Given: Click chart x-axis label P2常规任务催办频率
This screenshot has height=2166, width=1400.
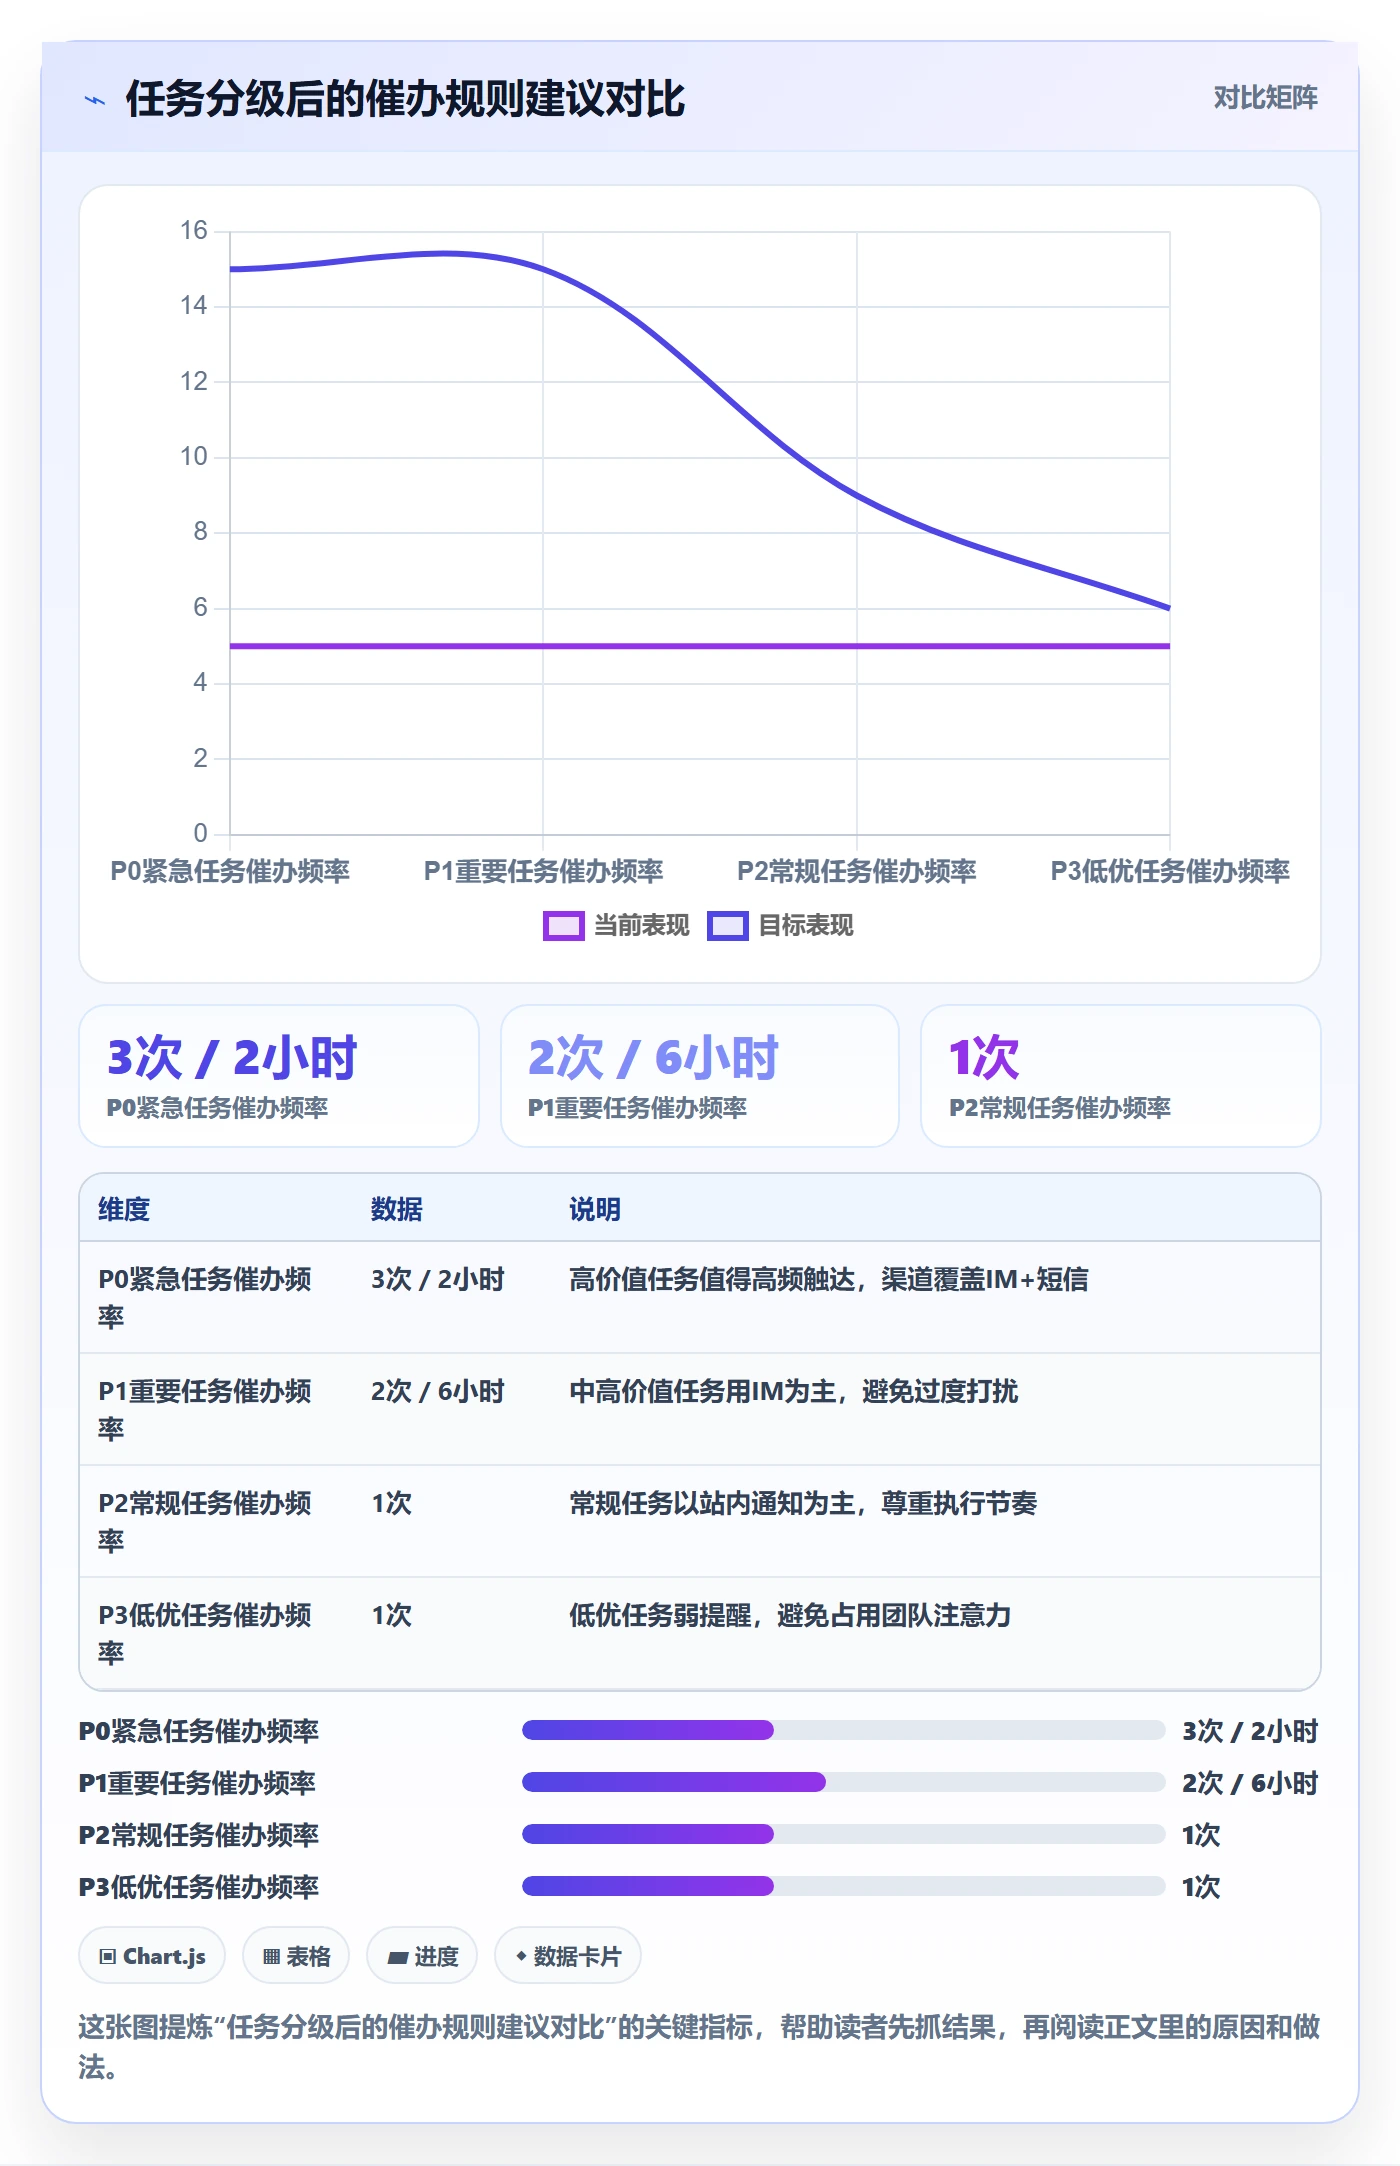Looking at the screenshot, I should [856, 871].
